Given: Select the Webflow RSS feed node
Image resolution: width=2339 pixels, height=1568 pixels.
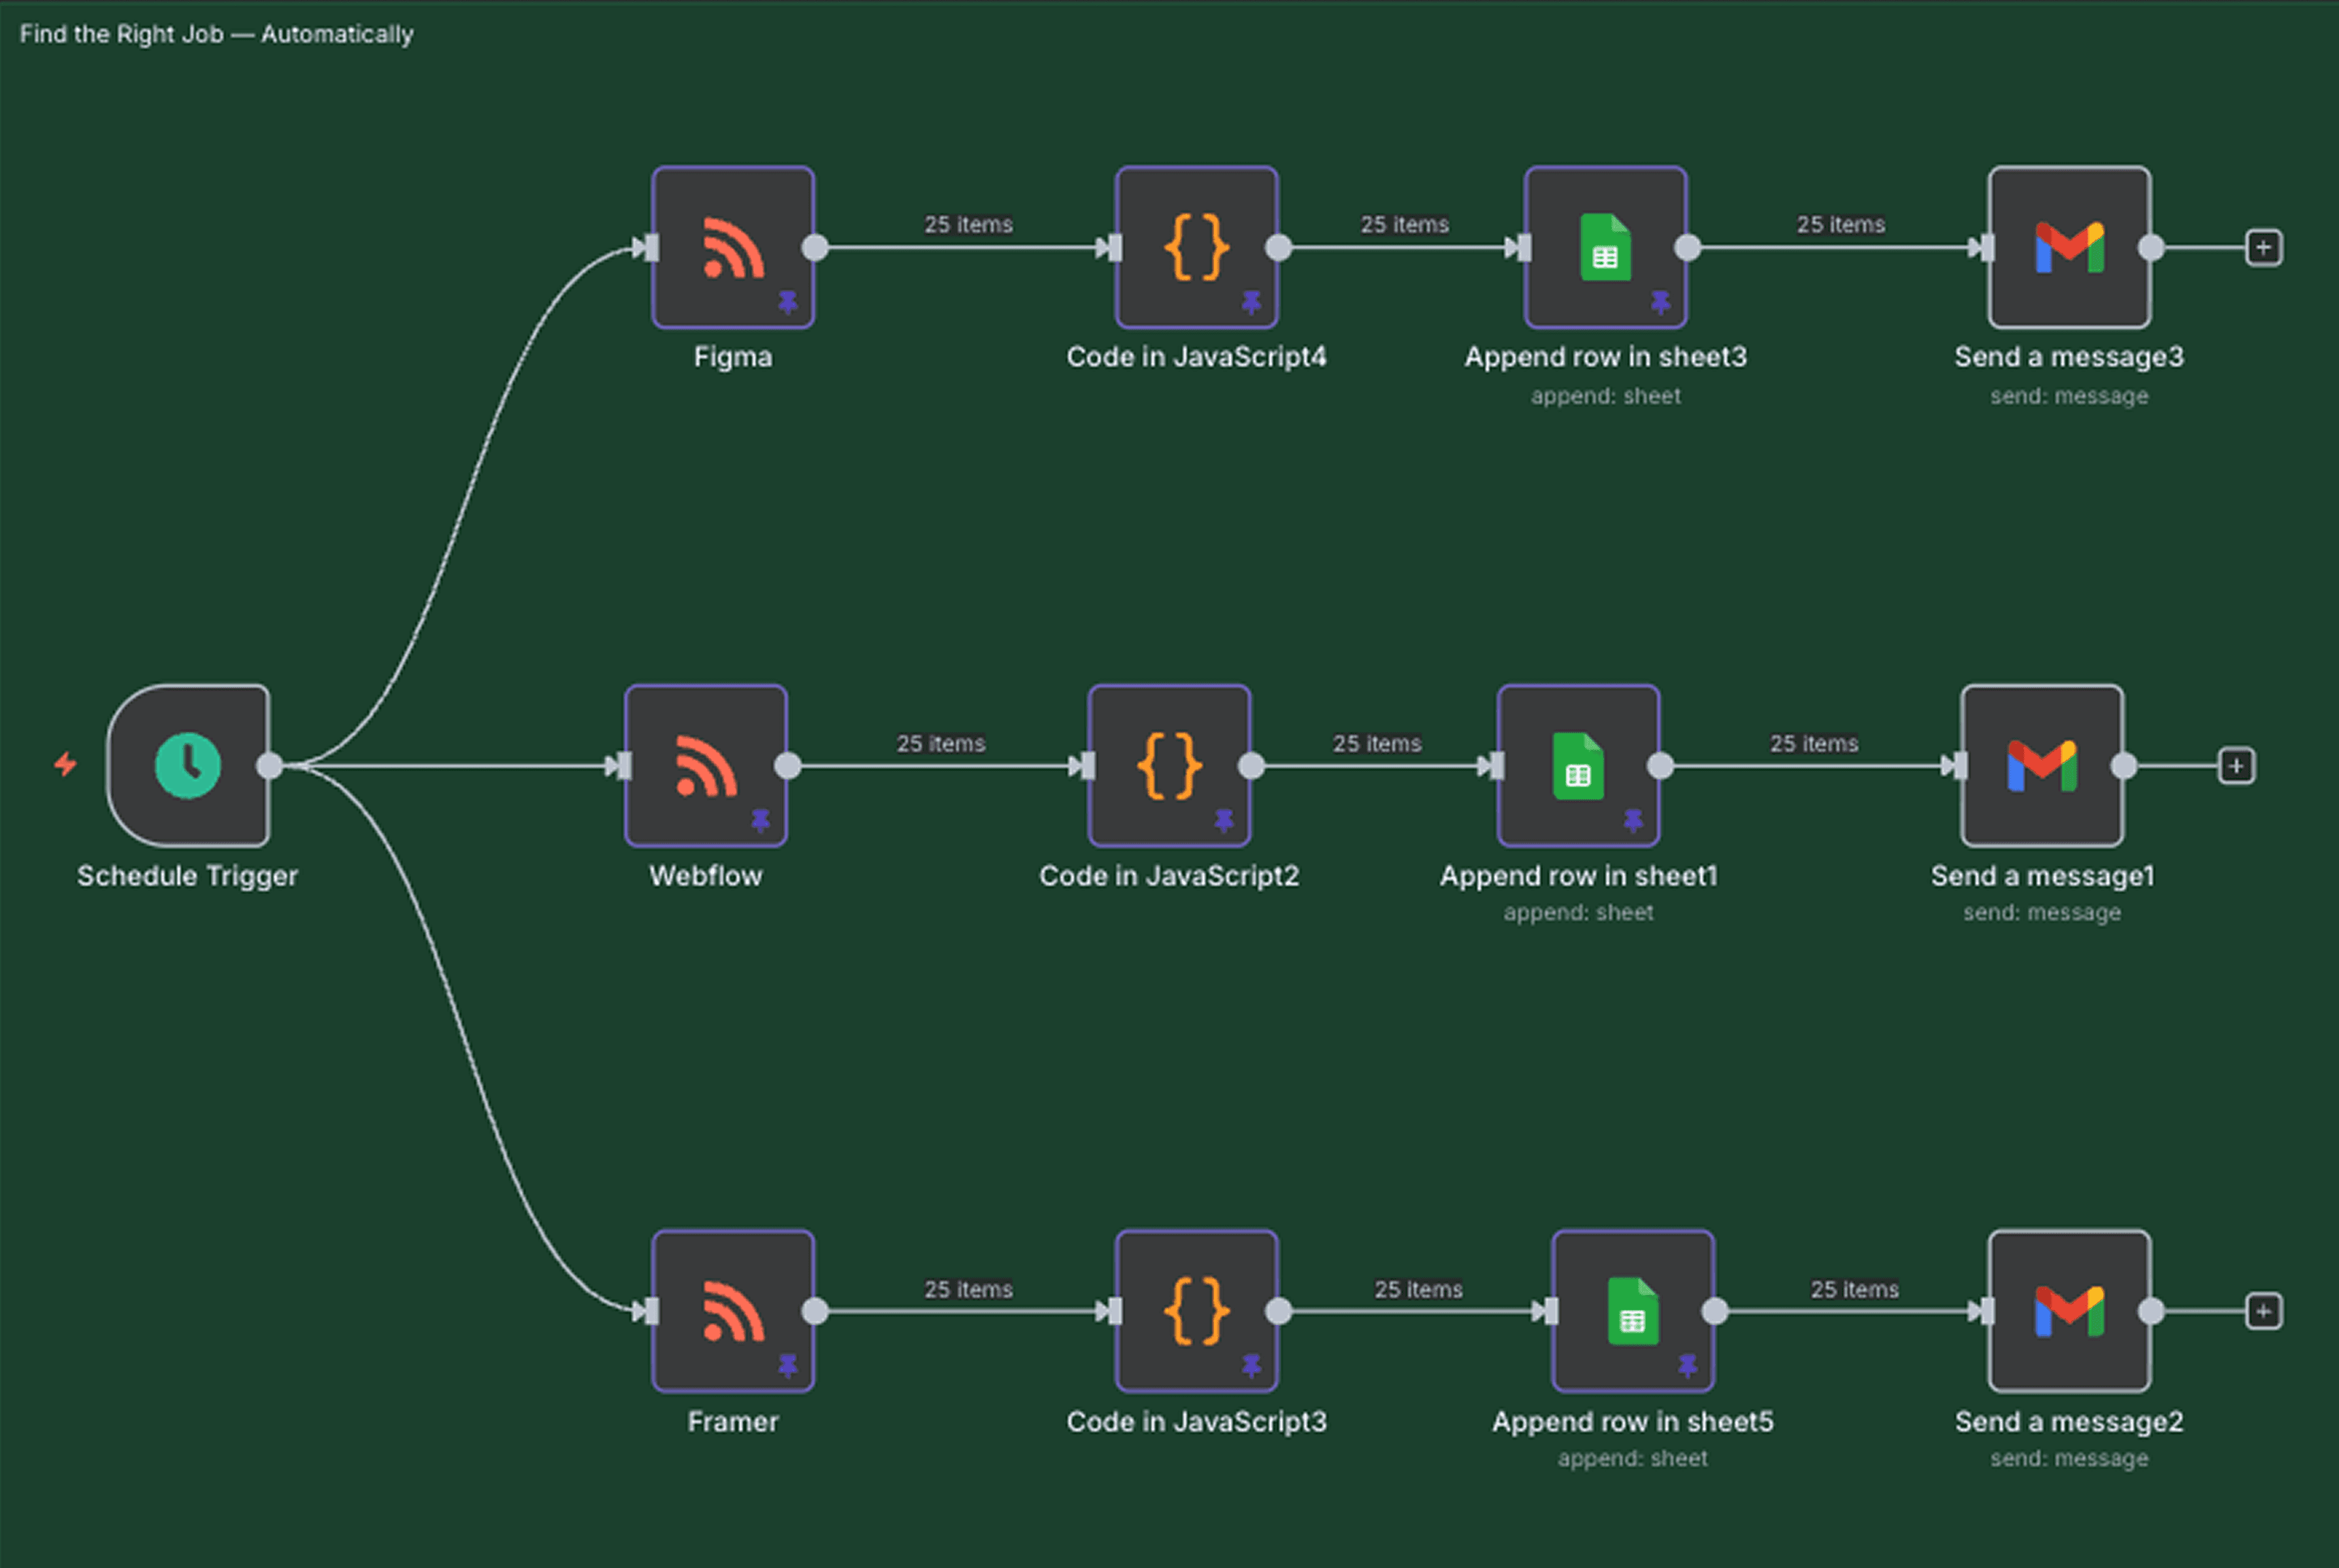Looking at the screenshot, I should coord(706,766).
